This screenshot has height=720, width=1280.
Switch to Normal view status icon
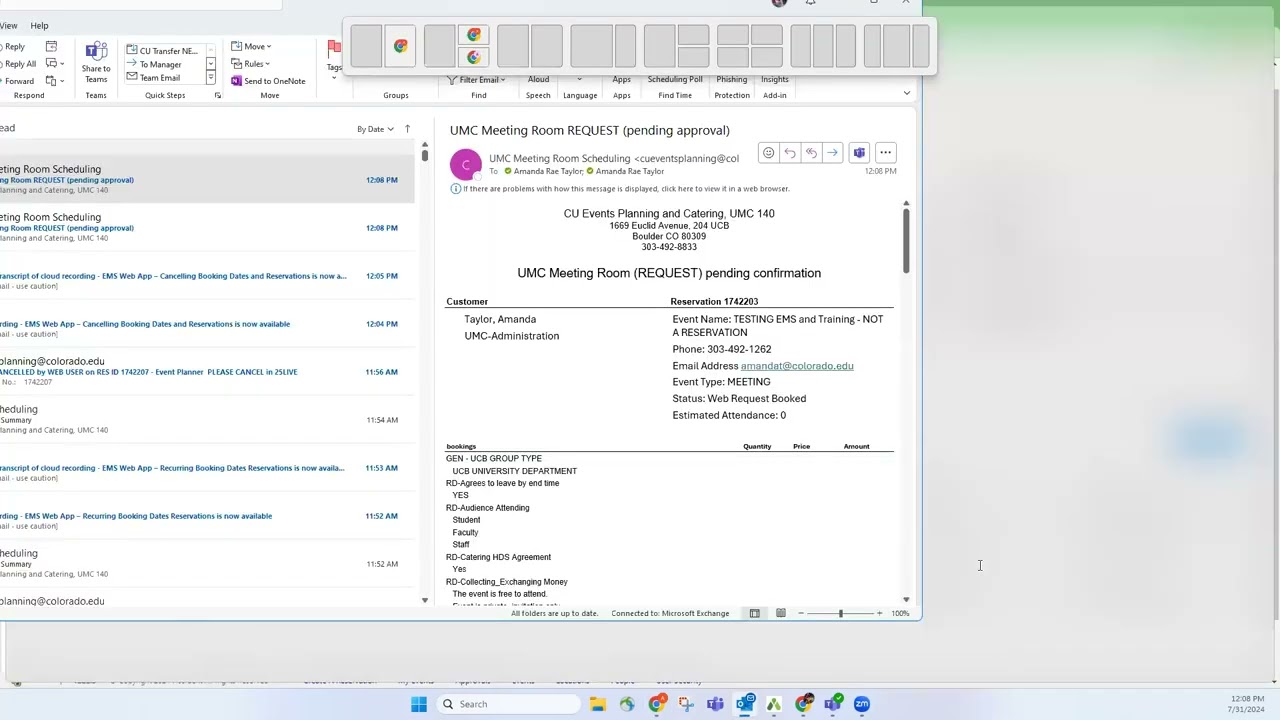pyautogui.click(x=754, y=613)
